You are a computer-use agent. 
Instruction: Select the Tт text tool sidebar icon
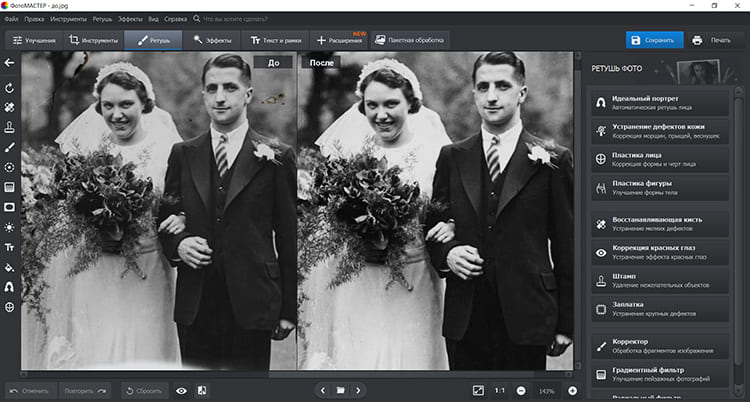[9, 247]
